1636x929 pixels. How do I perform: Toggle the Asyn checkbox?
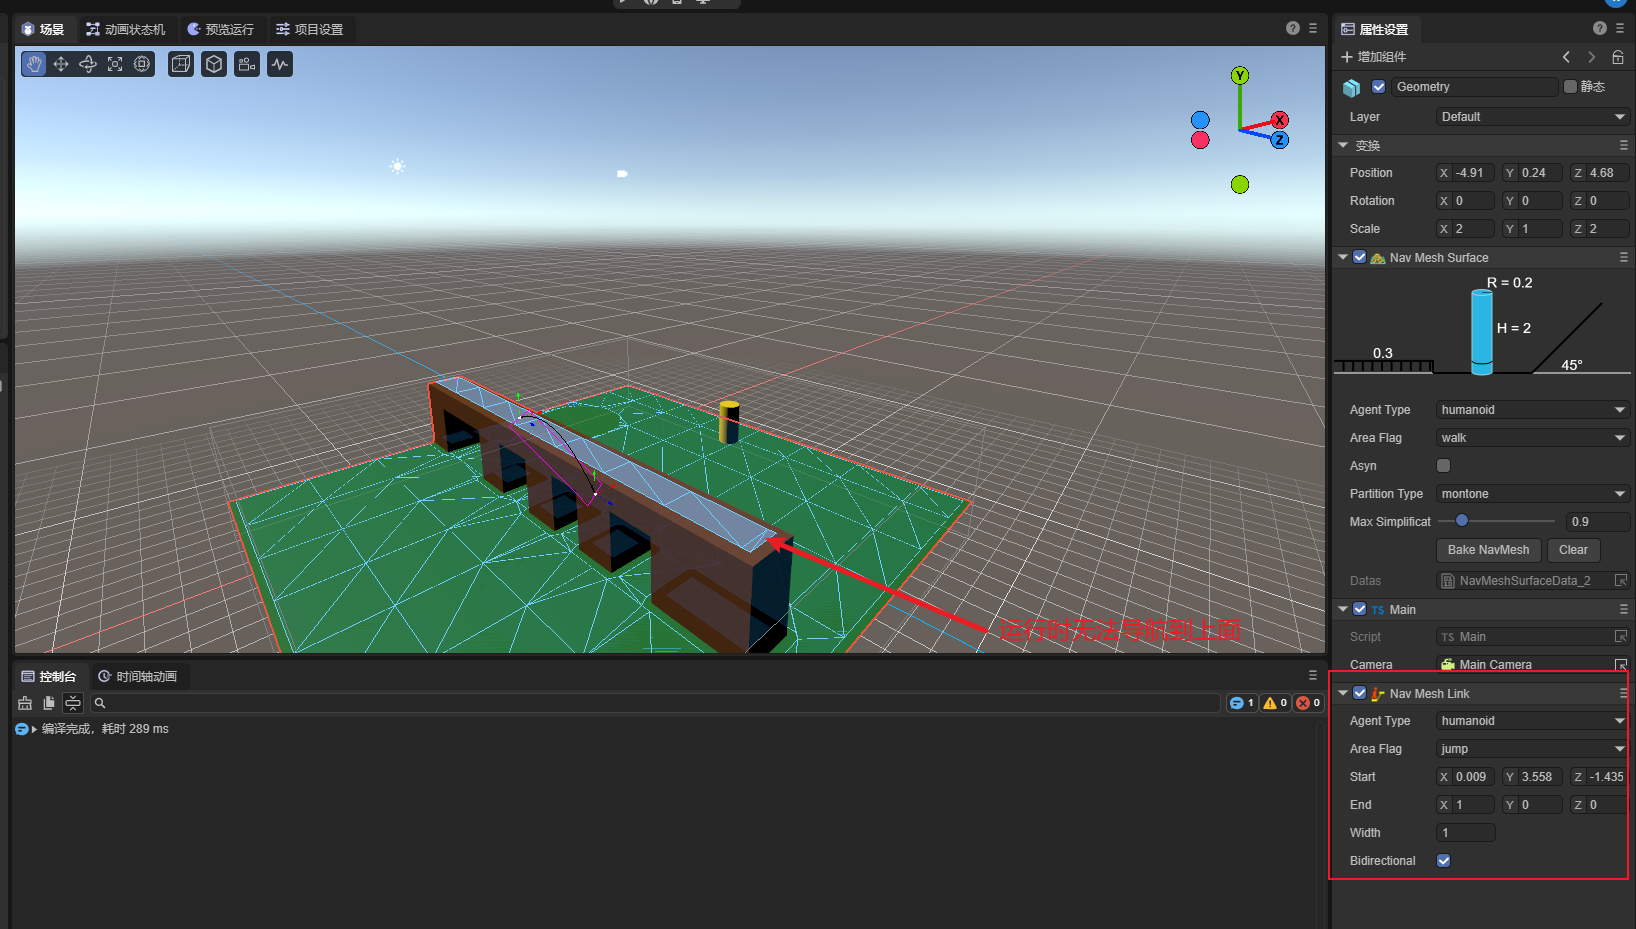1443,466
